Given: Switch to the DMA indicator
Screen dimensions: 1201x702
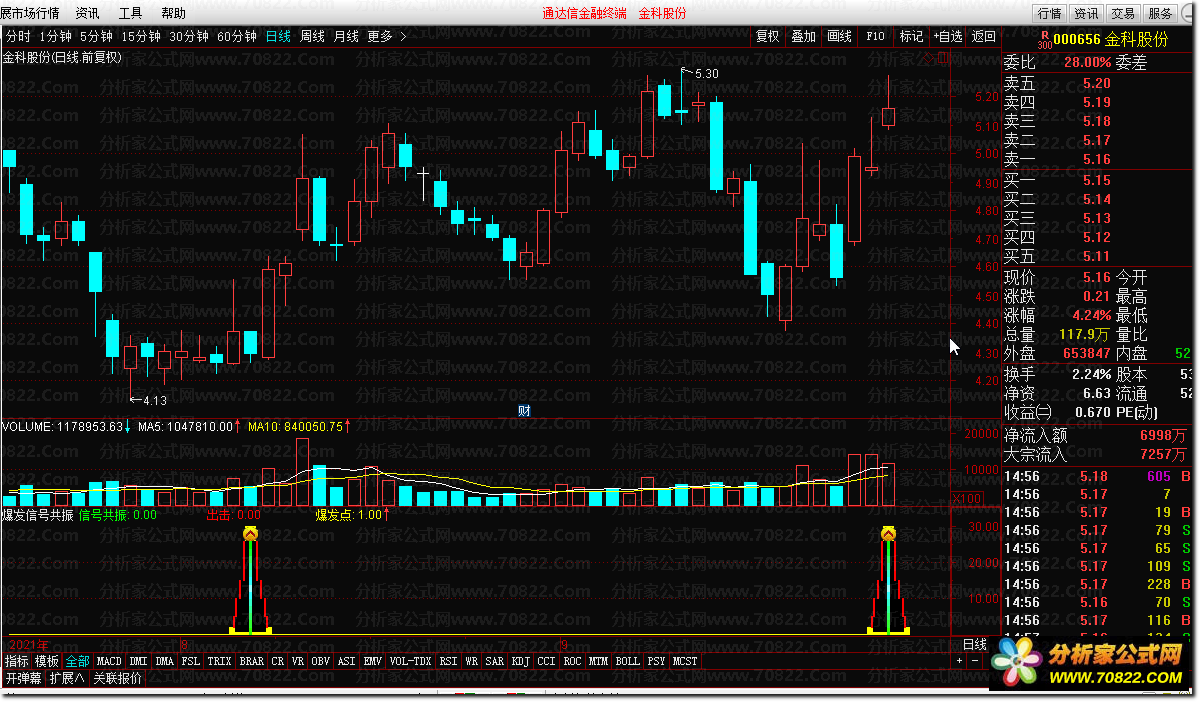Looking at the screenshot, I should pos(165,662).
